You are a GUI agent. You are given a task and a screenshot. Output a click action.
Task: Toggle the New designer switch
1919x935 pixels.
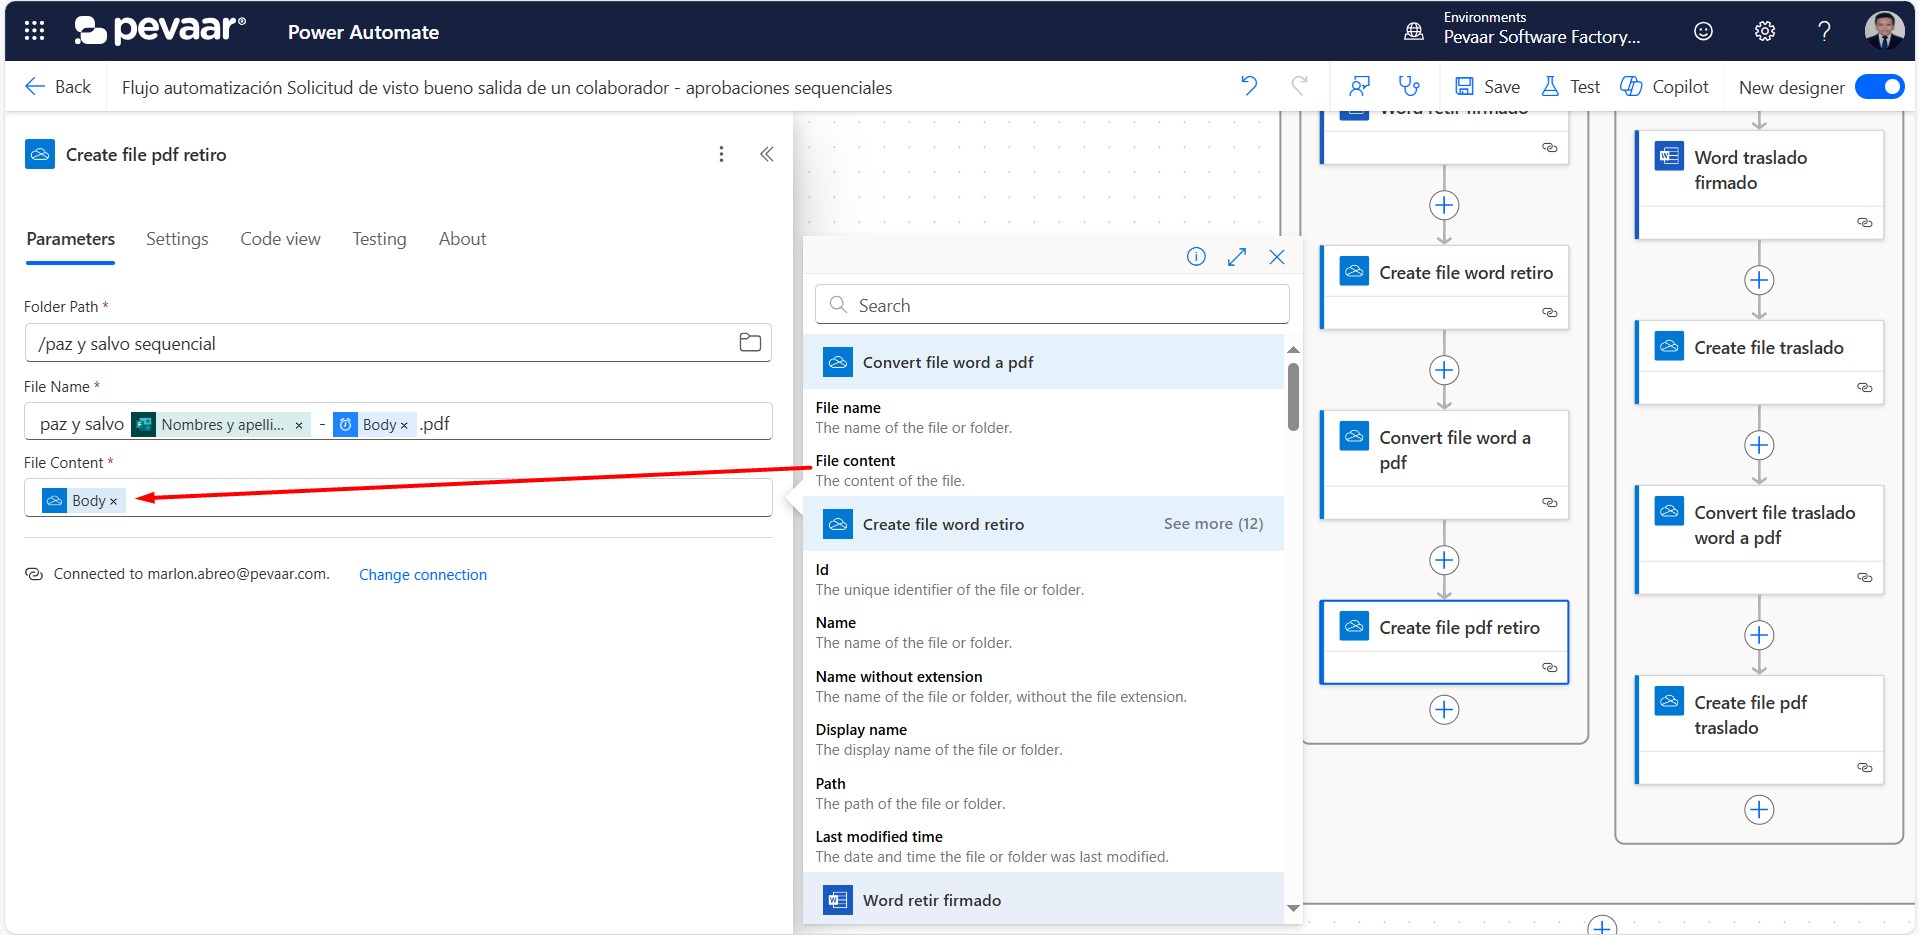point(1879,87)
